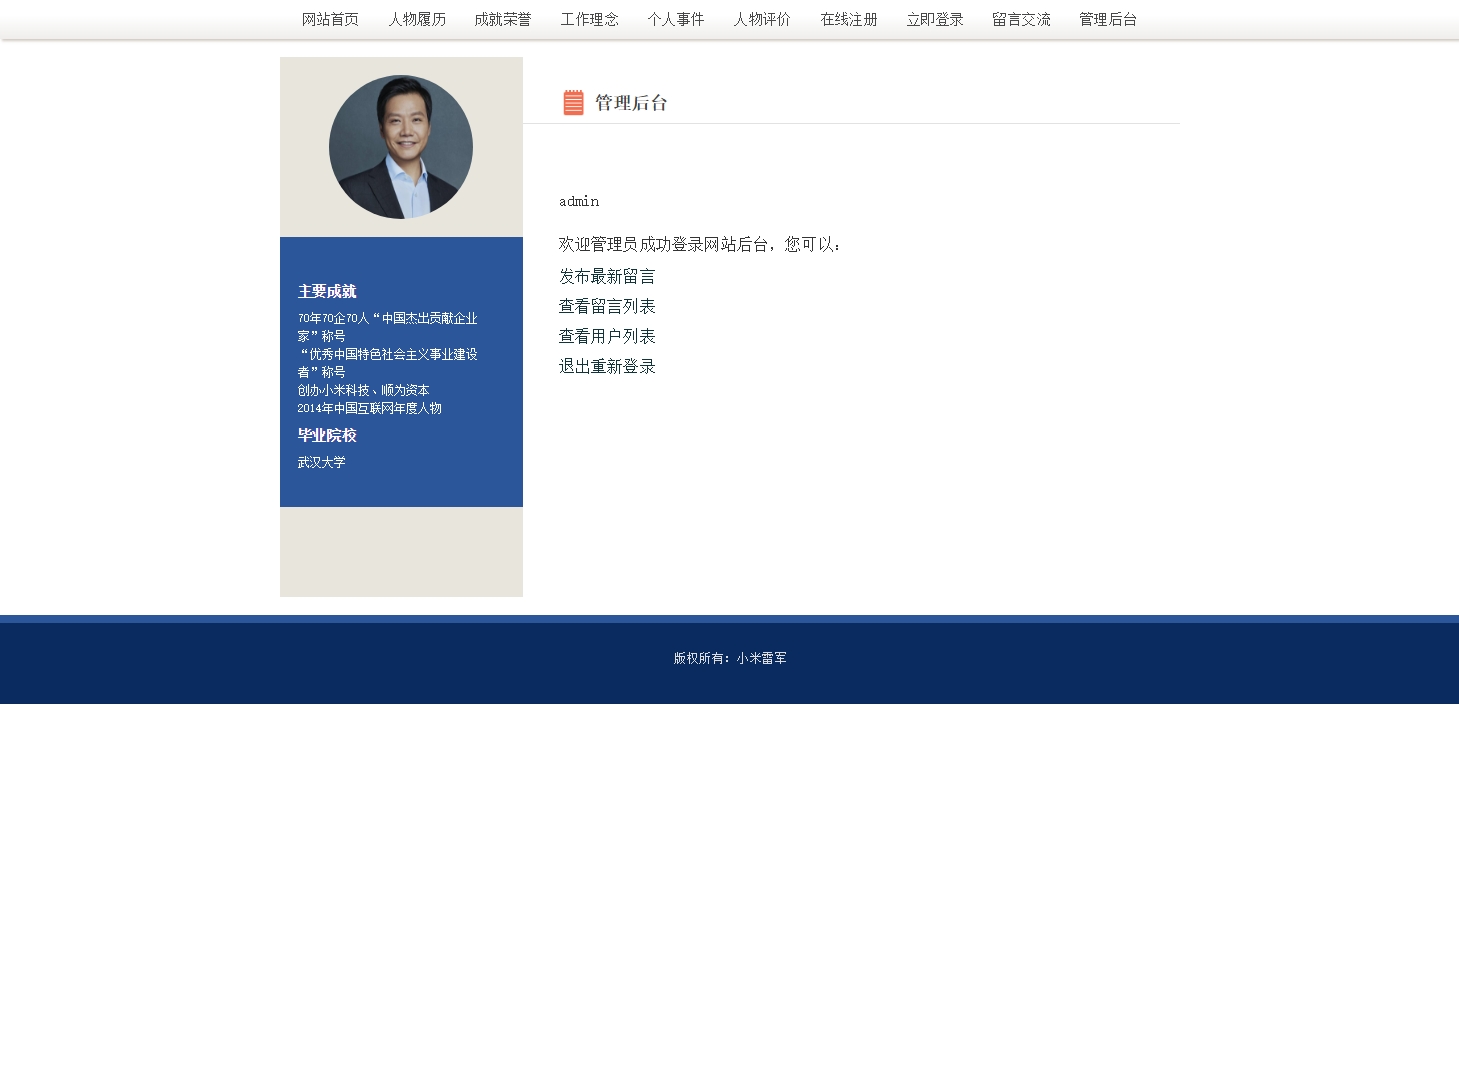Click 创办小米科技、顺为资本 achievement text
The image size is (1459, 1084).
pyautogui.click(x=363, y=390)
